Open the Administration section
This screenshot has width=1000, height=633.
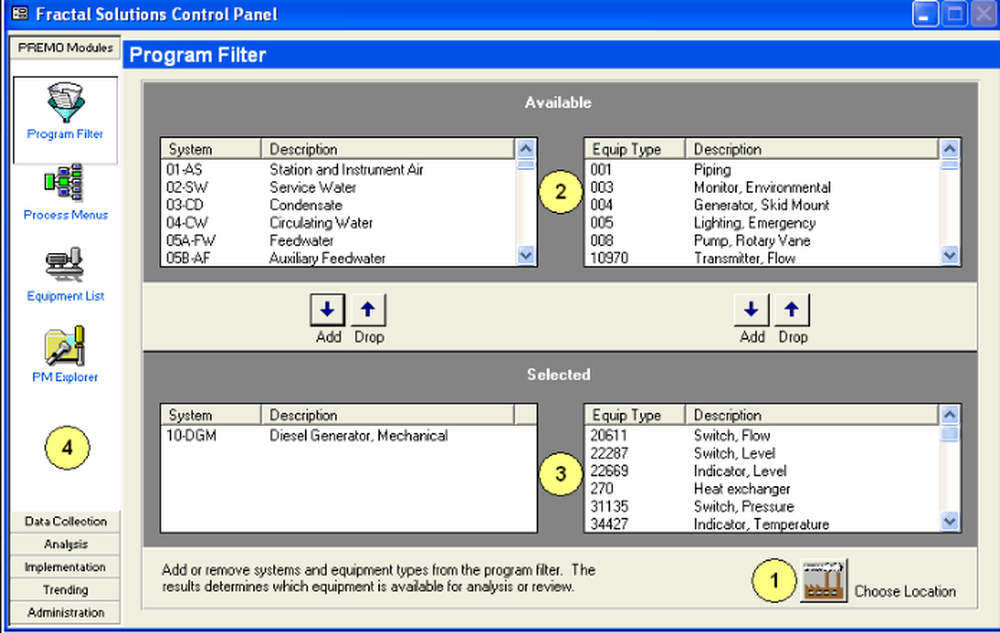[65, 613]
